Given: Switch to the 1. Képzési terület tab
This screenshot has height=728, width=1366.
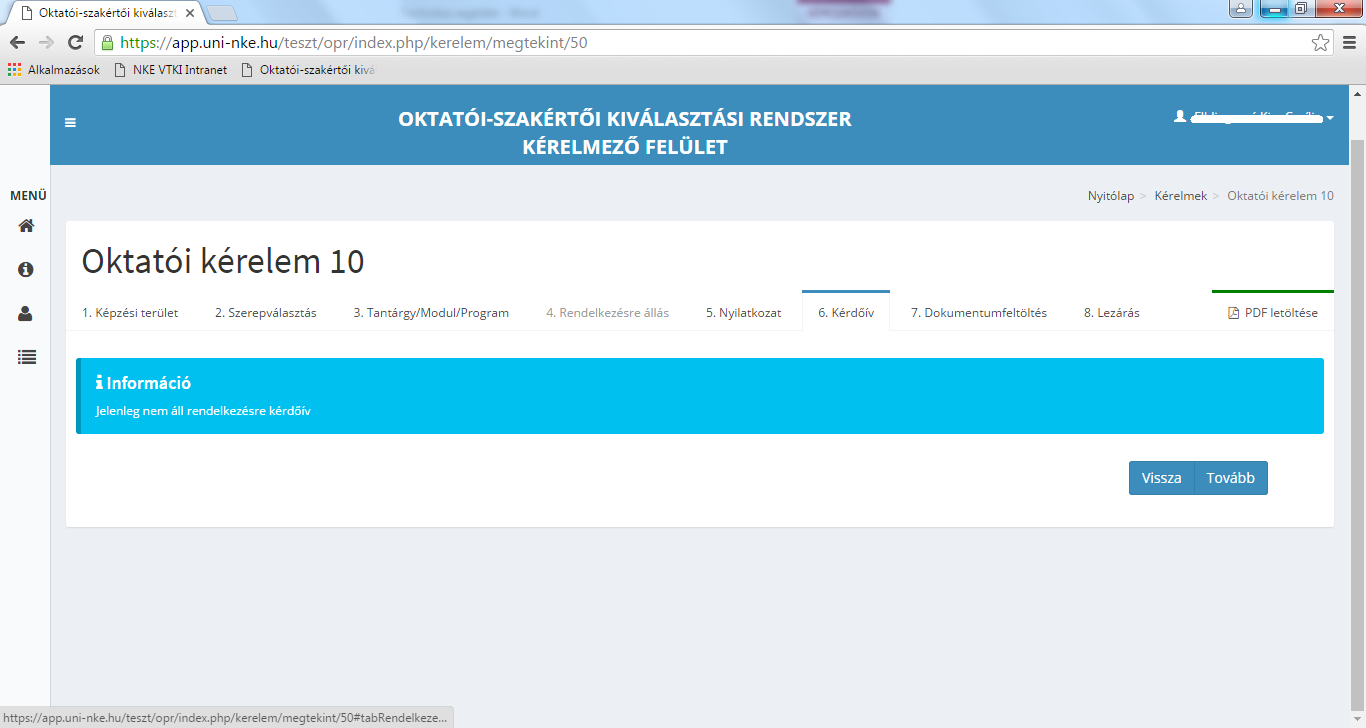Looking at the screenshot, I should (x=130, y=313).
